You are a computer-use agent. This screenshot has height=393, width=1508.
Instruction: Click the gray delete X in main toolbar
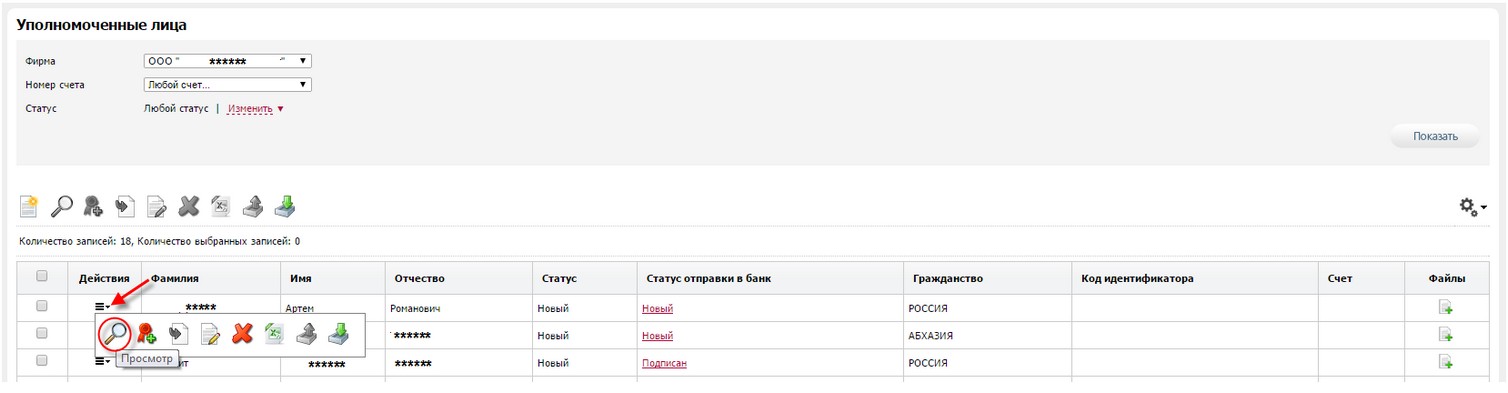189,206
